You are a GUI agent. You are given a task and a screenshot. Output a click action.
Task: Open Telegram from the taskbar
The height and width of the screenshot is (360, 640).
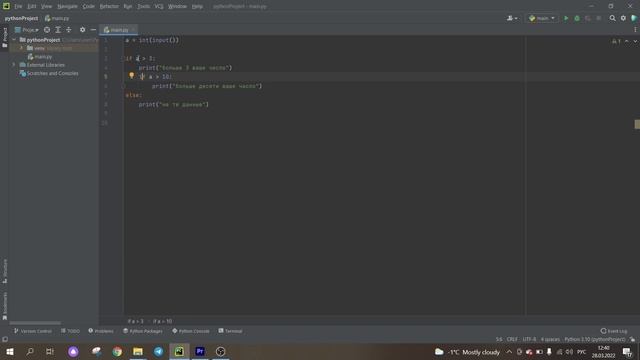pos(158,351)
